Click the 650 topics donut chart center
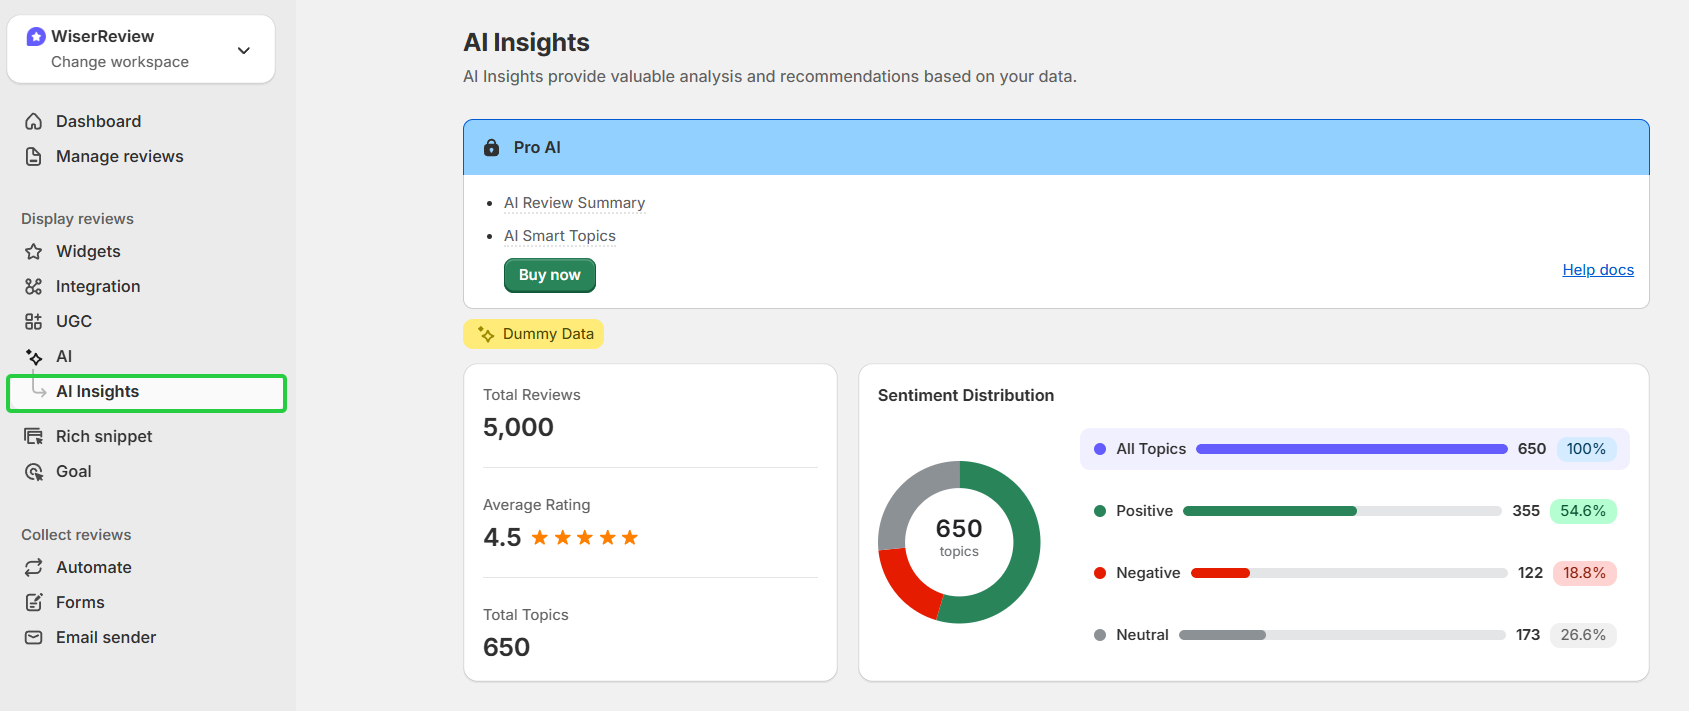The width and height of the screenshot is (1689, 711). coord(959,537)
